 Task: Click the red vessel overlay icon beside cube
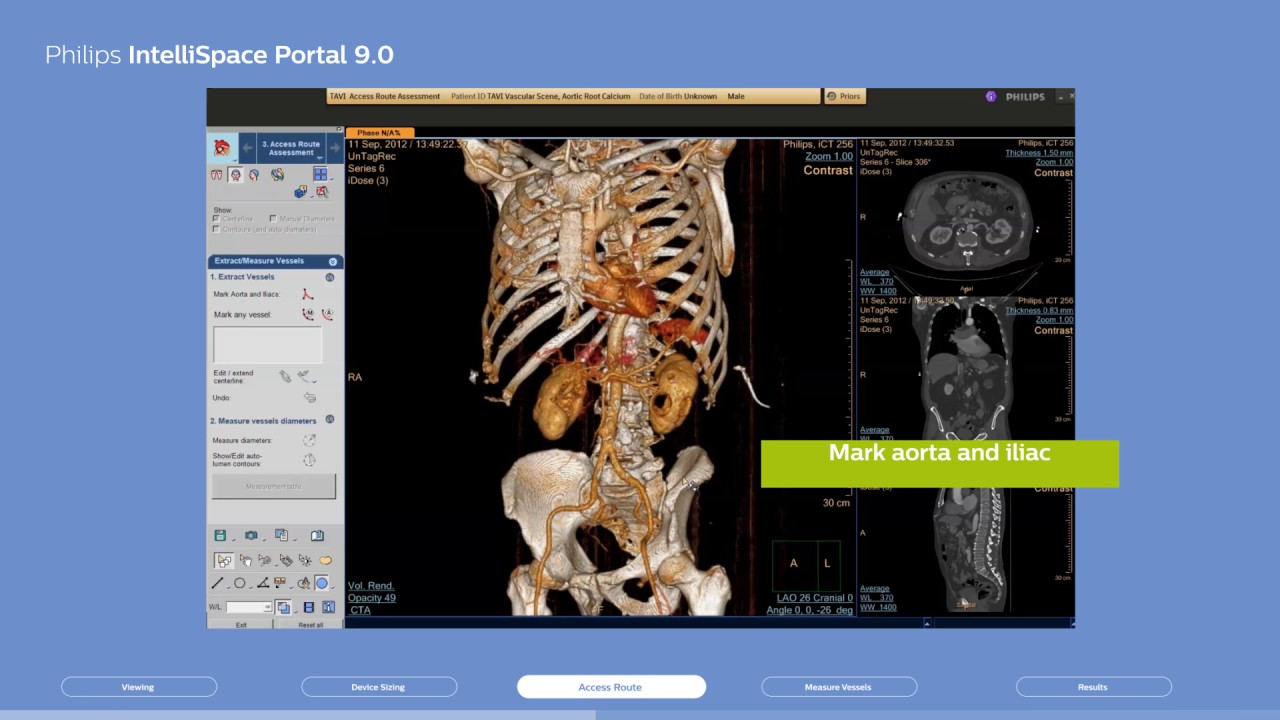pos(322,192)
